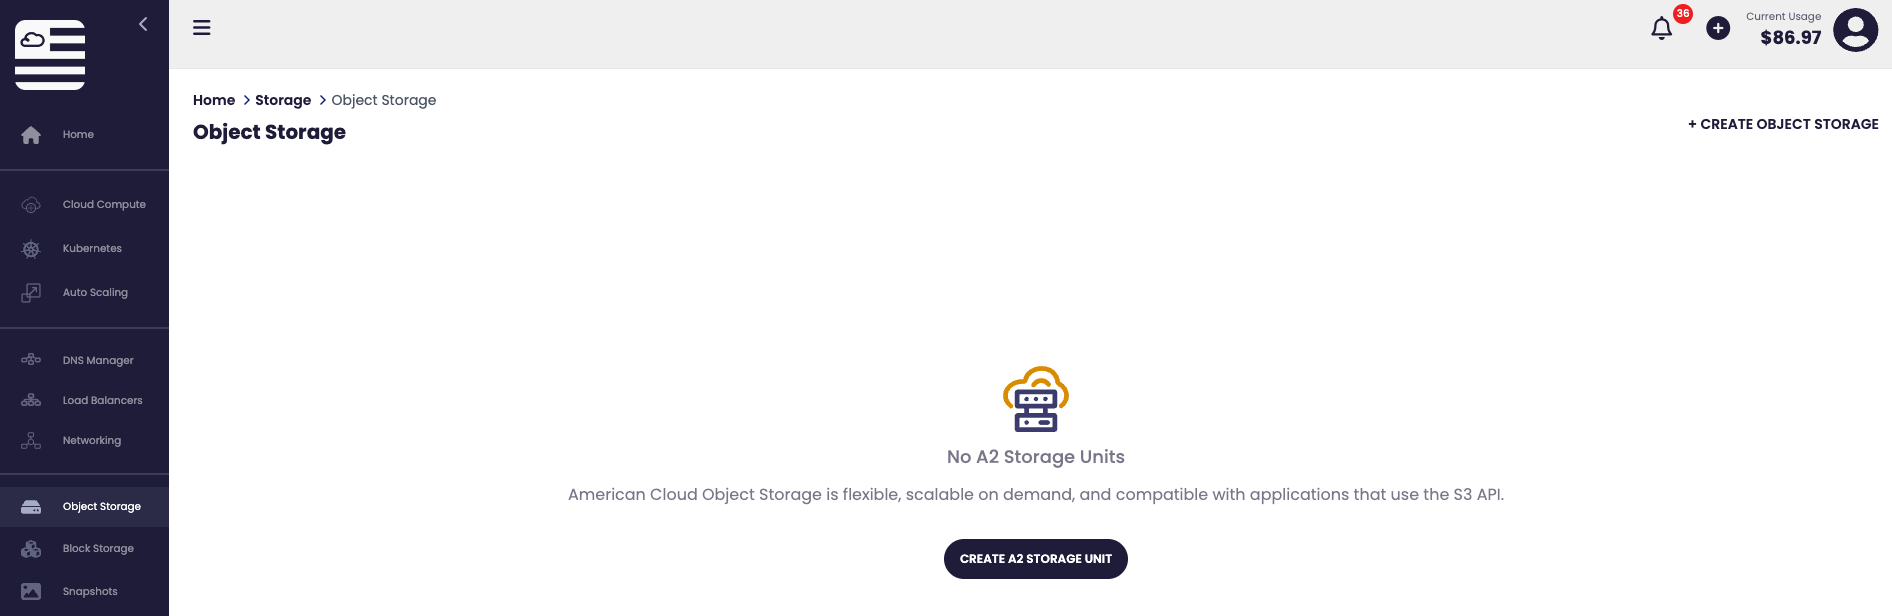1892x616 pixels.
Task: Click the Create Object Storage link
Action: click(x=1783, y=124)
